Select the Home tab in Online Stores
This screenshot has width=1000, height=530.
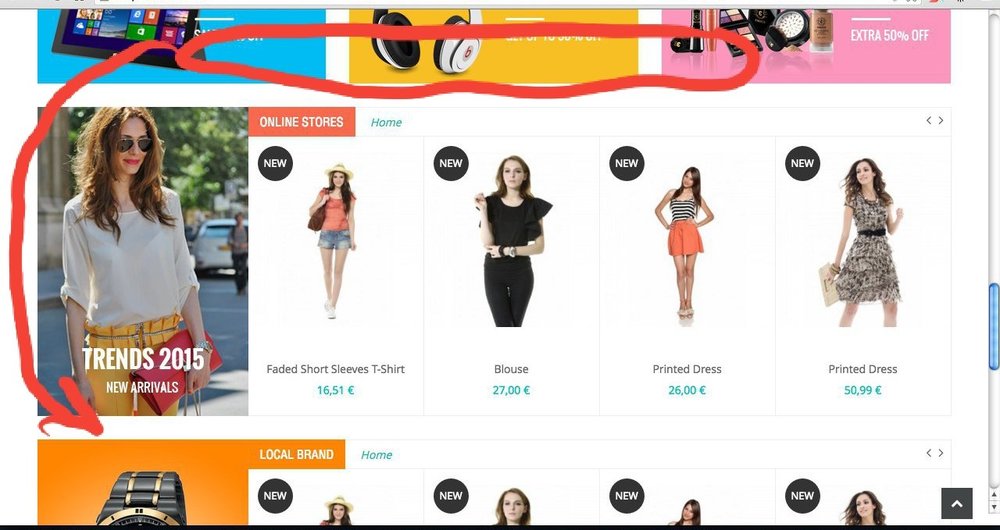point(386,122)
